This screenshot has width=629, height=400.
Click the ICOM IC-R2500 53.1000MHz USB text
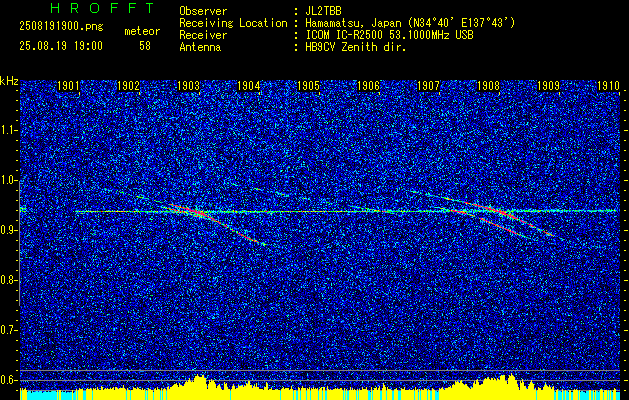pyautogui.click(x=389, y=35)
